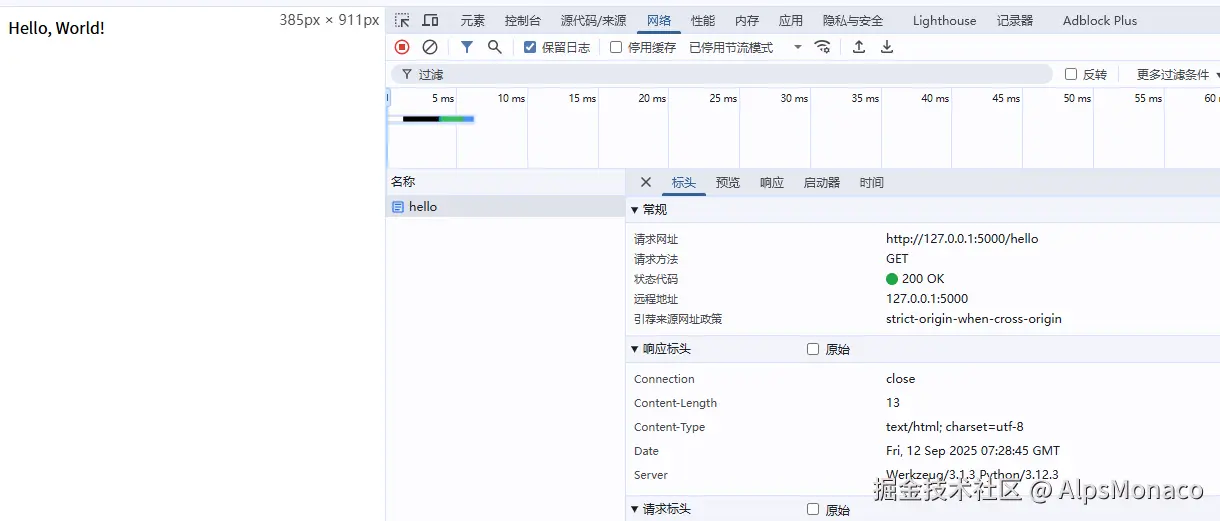Open the Adblock Plus tab
Viewport: 1220px width, 521px height.
click(1100, 20)
